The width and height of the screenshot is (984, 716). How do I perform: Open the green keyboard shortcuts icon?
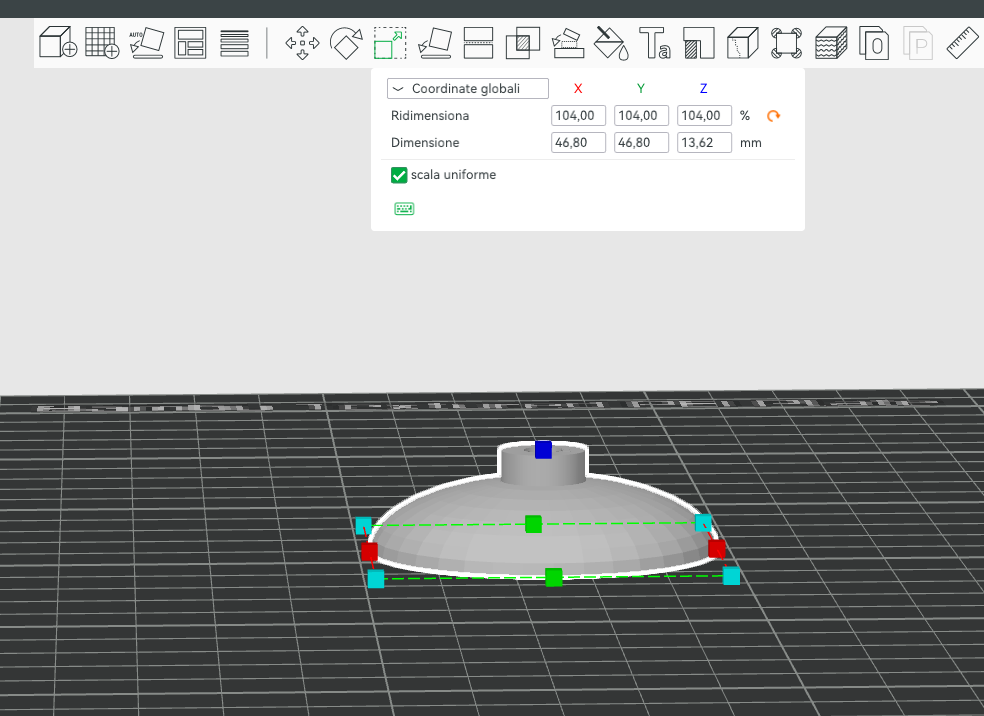tap(404, 208)
